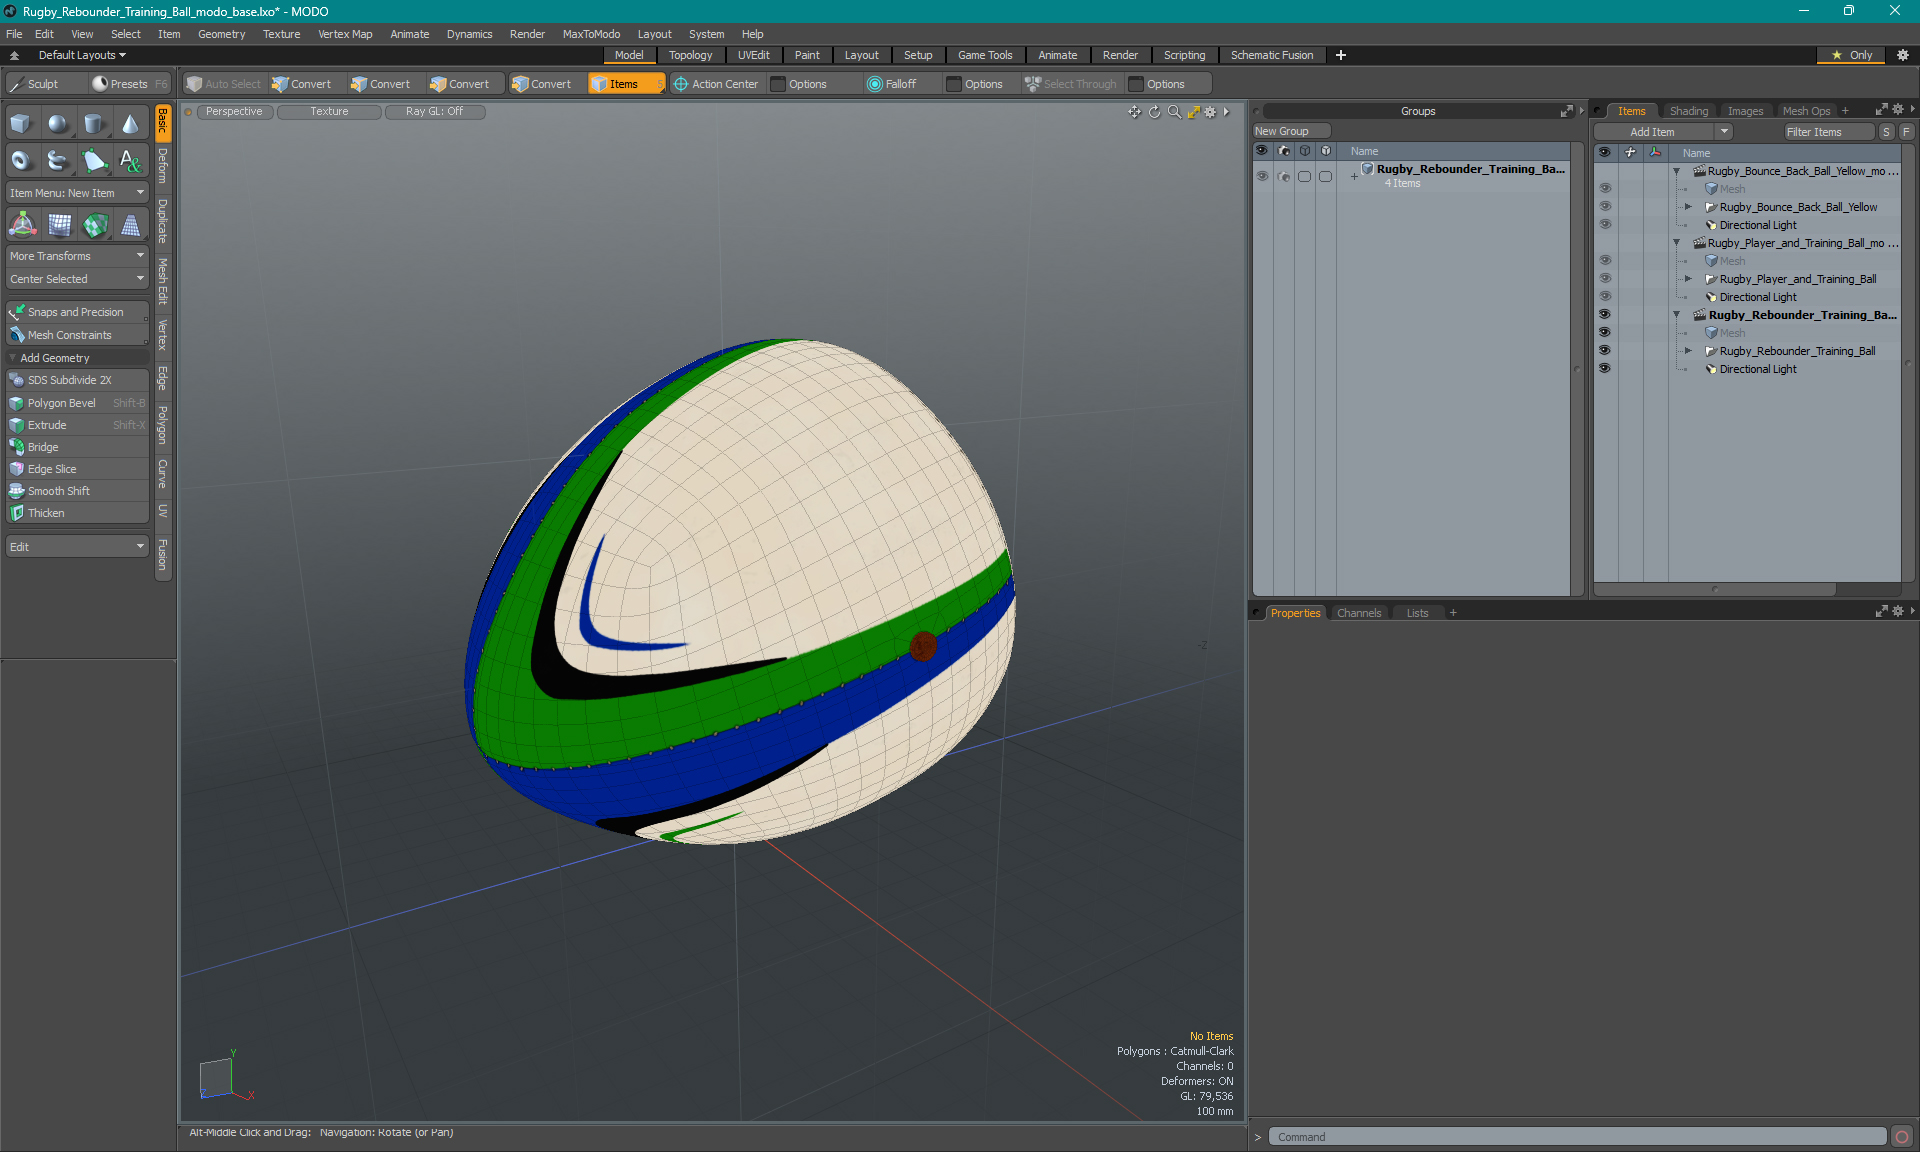
Task: Select the Sphere primitive tool
Action: 58,124
